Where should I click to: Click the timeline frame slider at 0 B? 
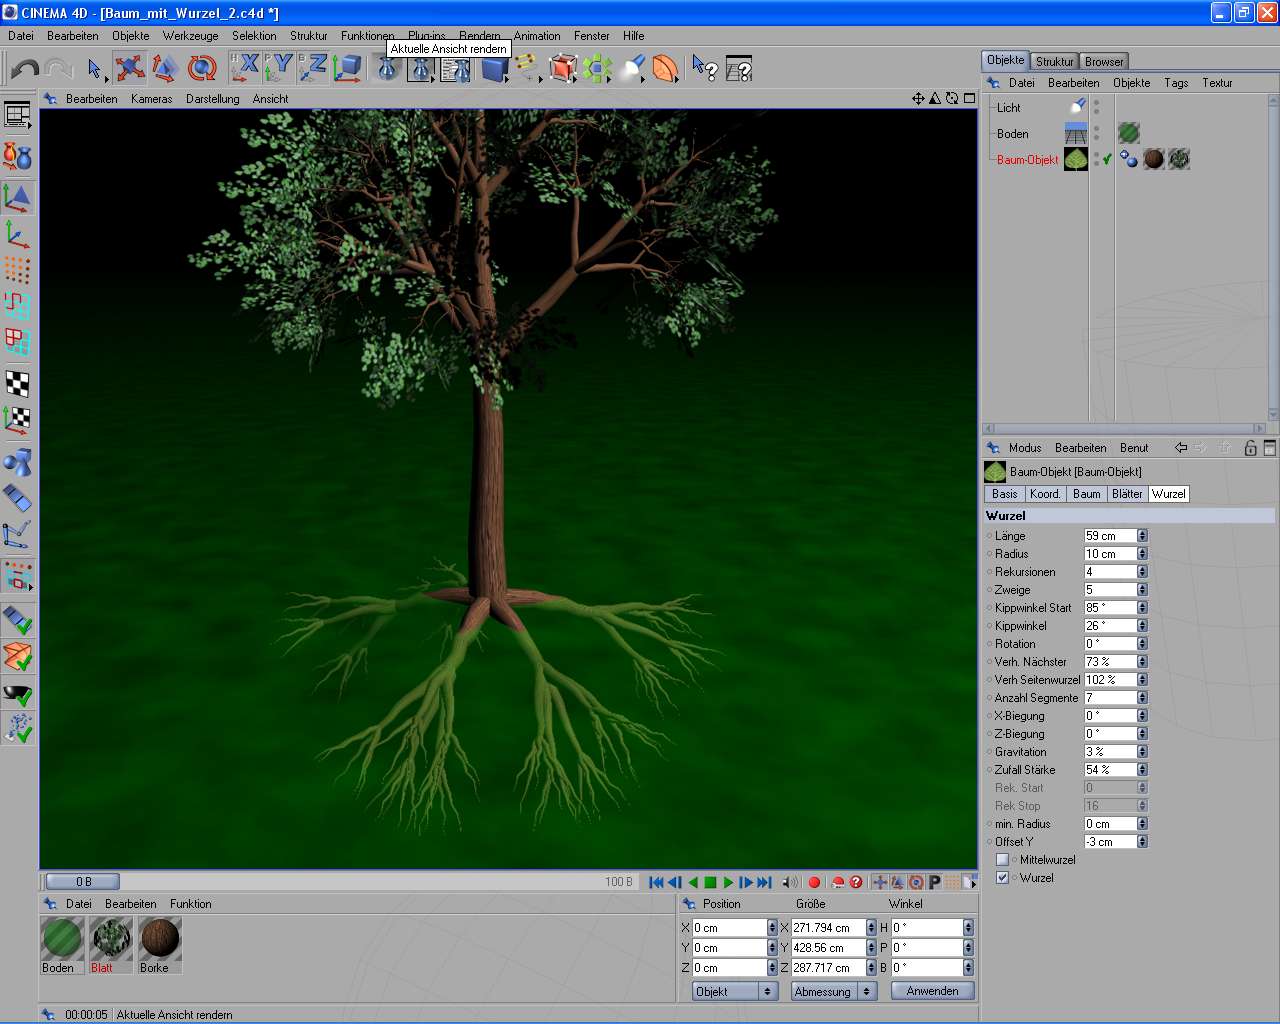[x=84, y=882]
